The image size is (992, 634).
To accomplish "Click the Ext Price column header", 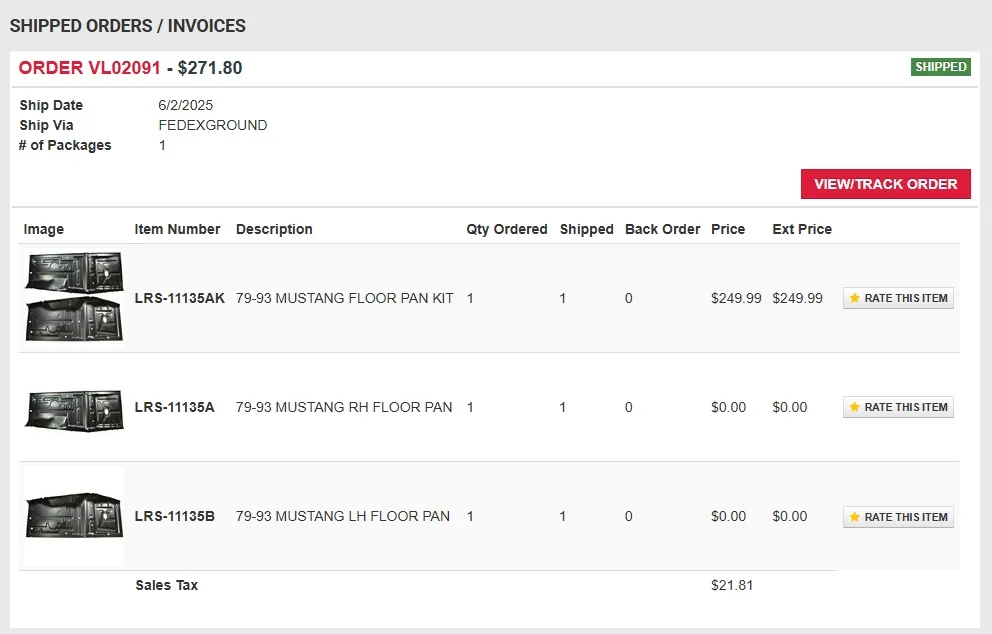I will 802,229.
